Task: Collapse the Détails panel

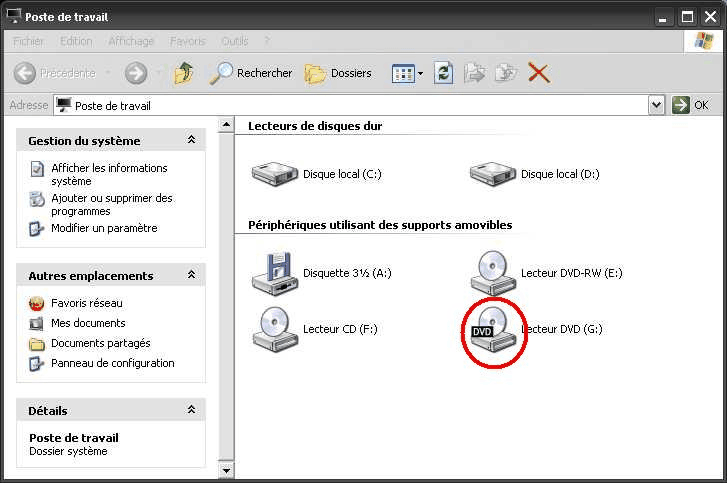Action: 191,409
